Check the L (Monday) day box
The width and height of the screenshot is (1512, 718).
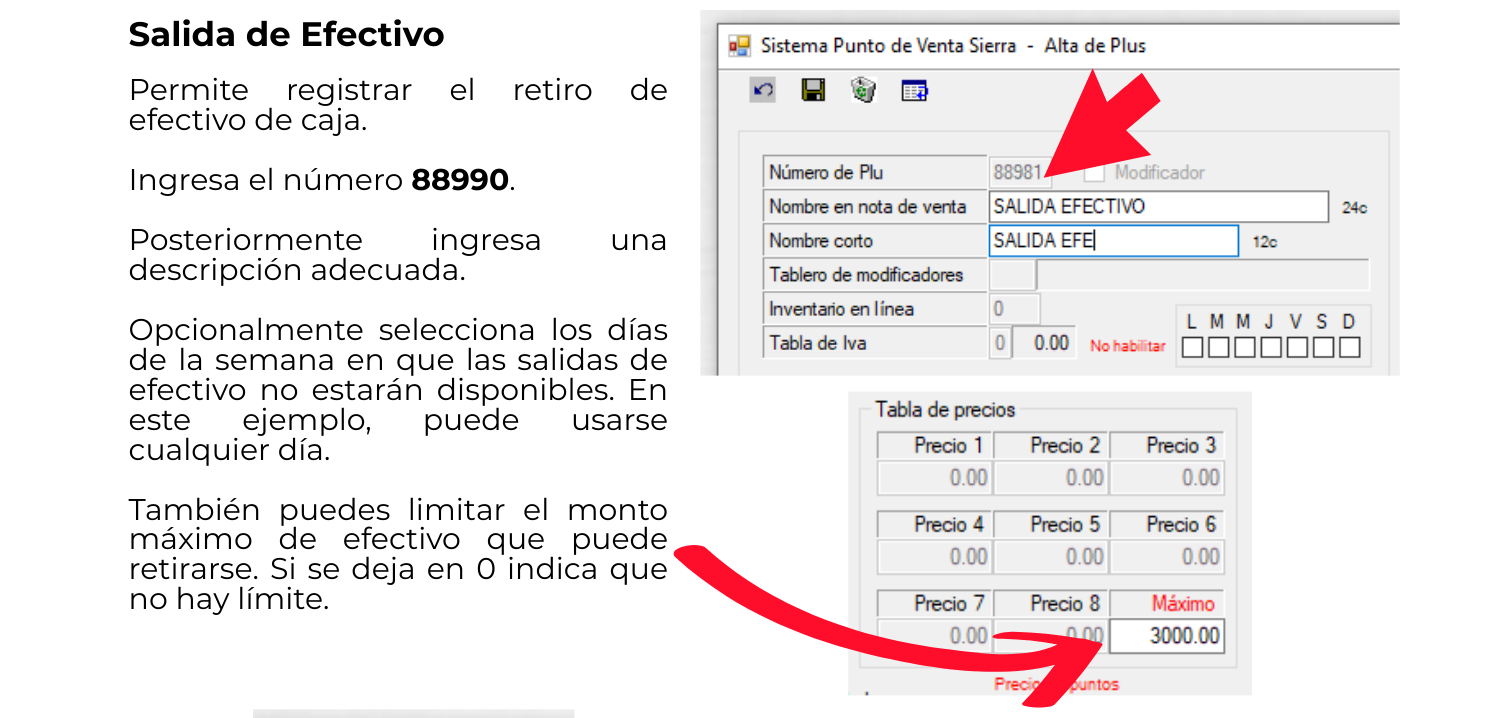1191,347
